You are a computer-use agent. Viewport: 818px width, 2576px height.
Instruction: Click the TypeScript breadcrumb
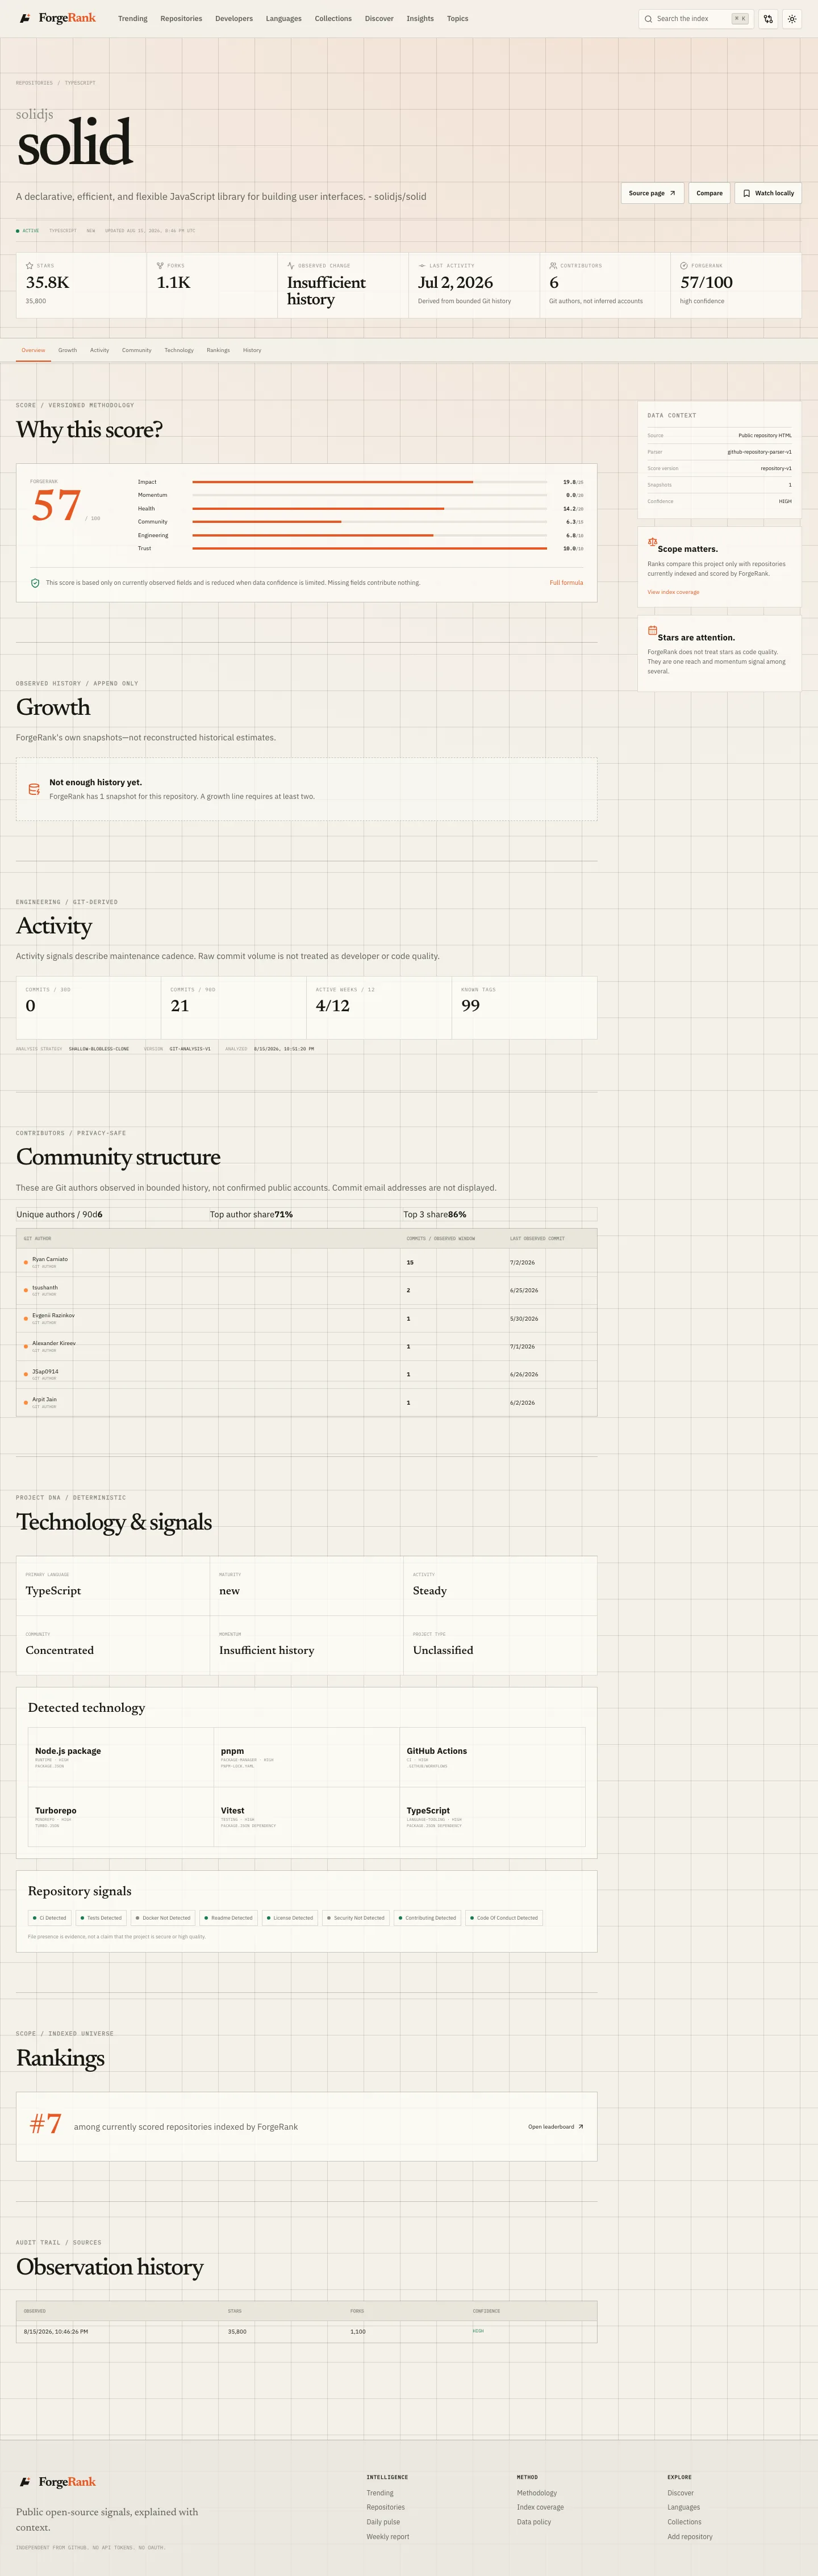pos(80,83)
